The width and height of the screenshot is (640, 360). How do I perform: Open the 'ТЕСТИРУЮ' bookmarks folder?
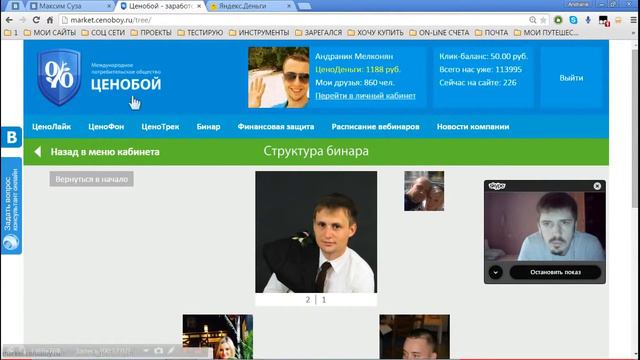coord(200,33)
